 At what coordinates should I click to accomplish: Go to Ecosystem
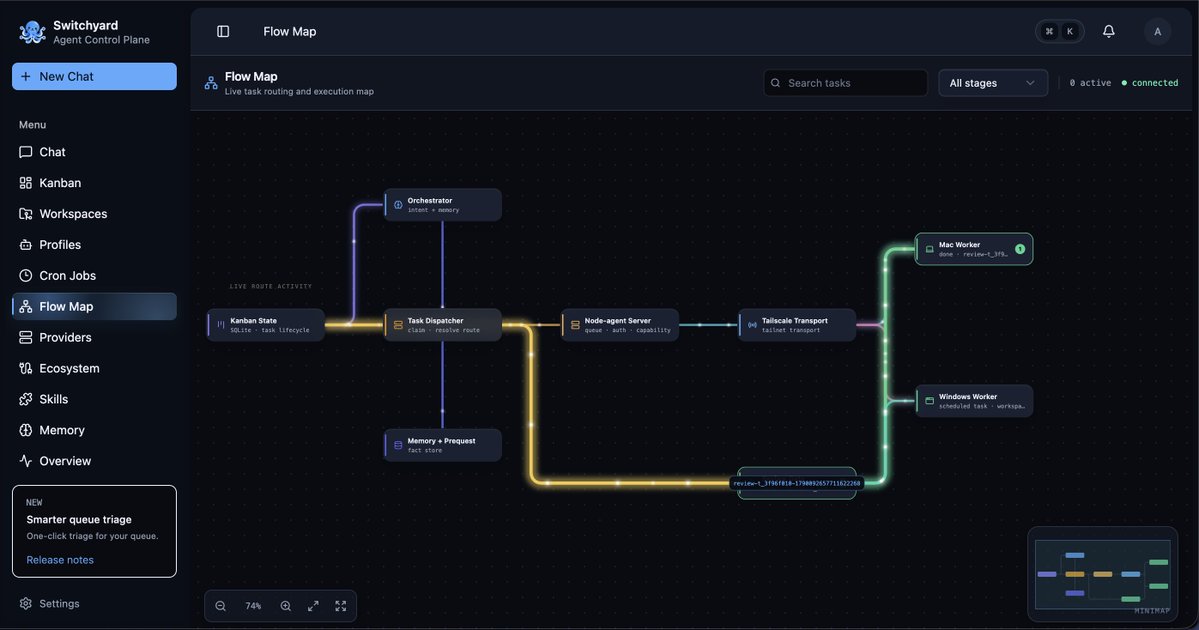click(x=94, y=369)
